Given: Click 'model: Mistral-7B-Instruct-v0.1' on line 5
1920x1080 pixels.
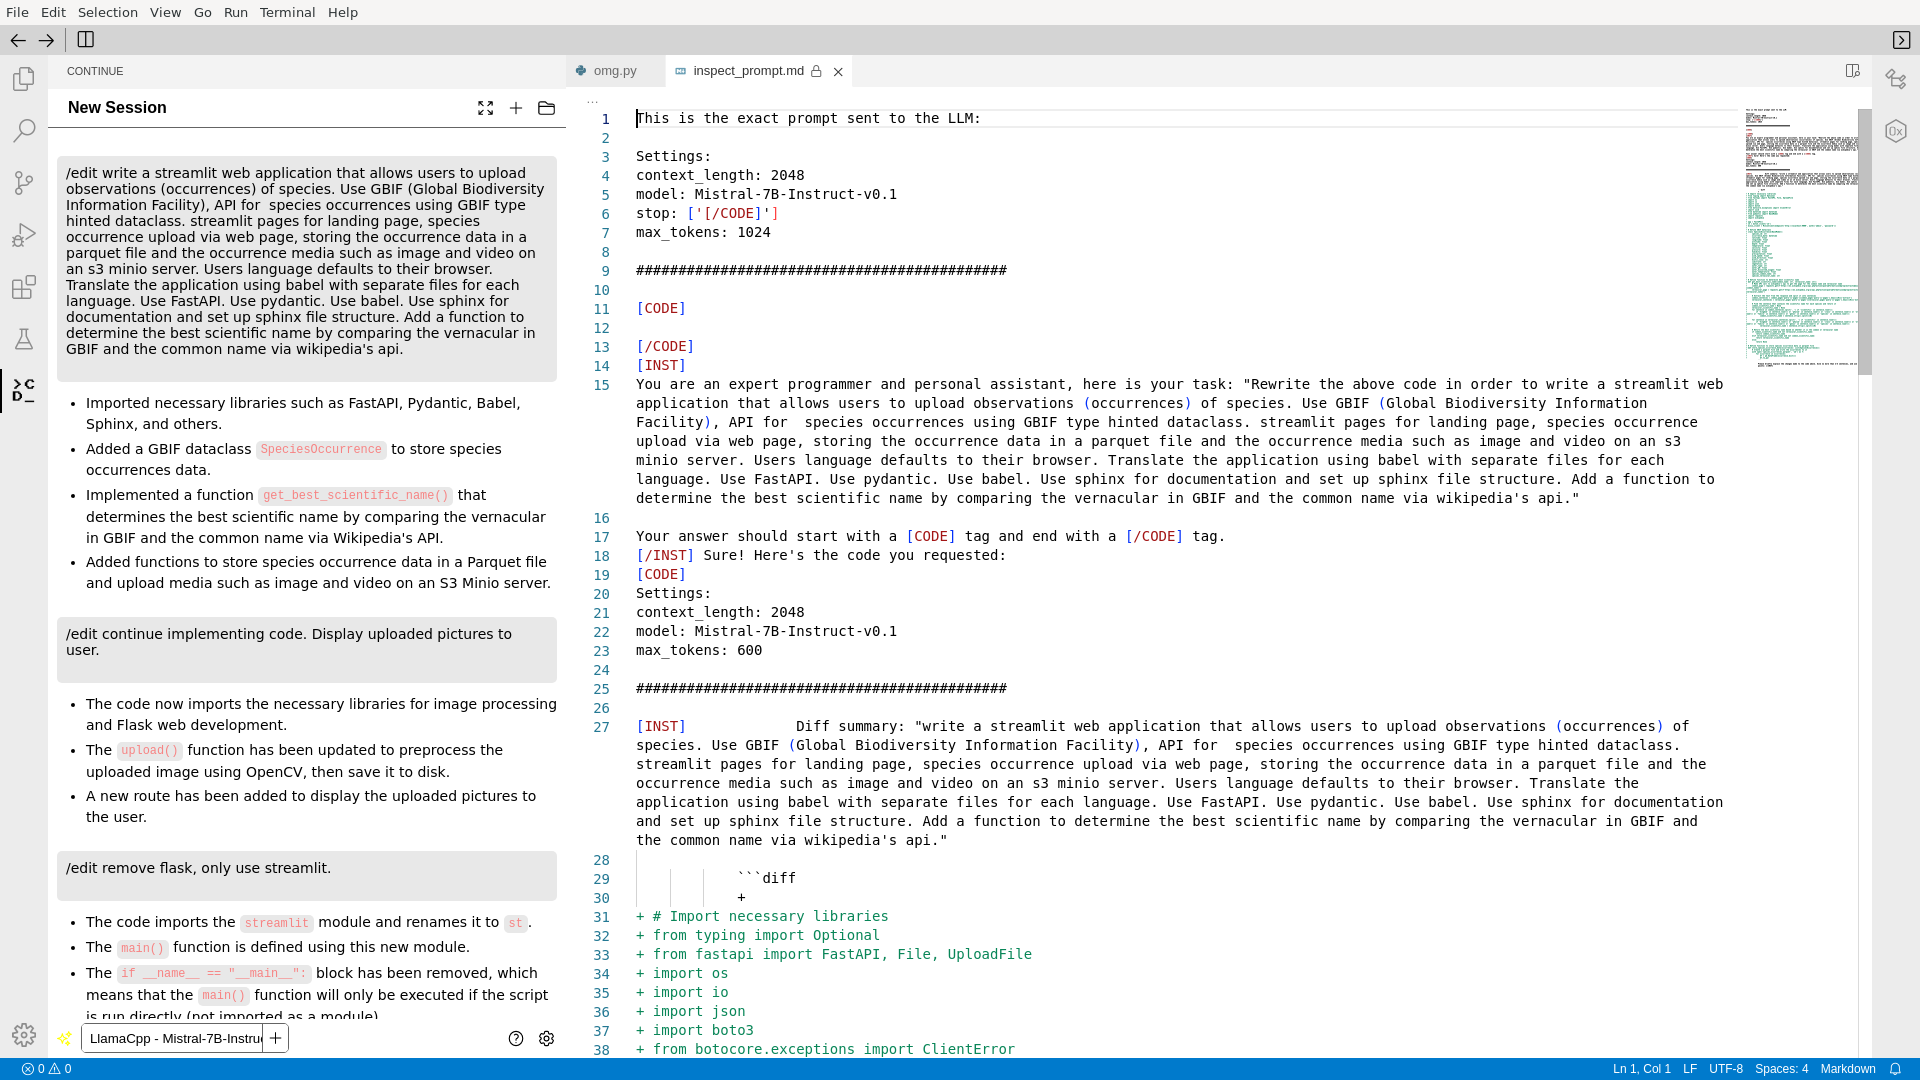Looking at the screenshot, I should (766, 194).
